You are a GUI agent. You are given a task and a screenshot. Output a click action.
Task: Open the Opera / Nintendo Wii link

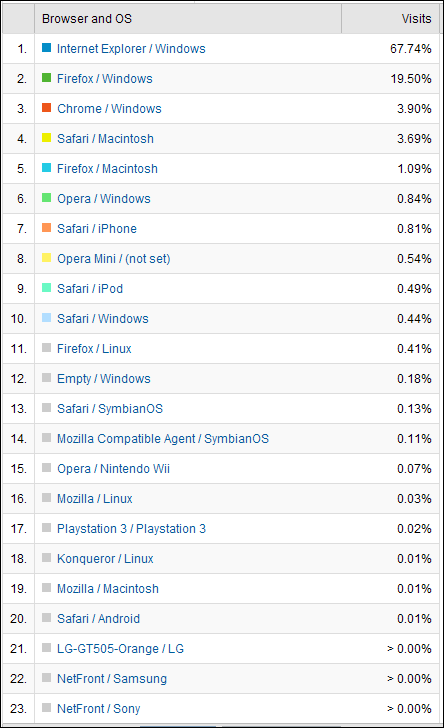113,469
